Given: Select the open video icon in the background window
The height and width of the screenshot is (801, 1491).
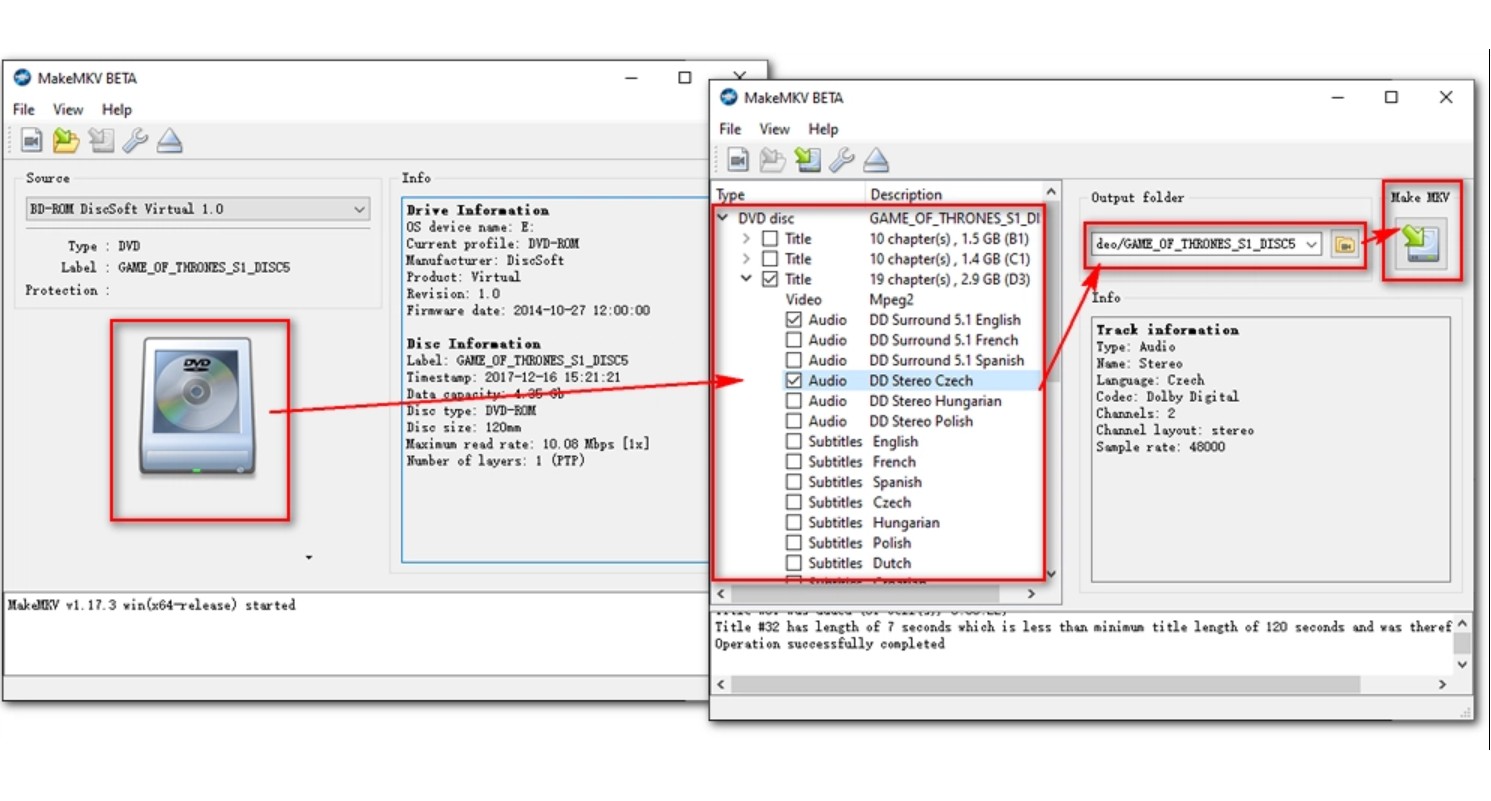Looking at the screenshot, I should 30,141.
